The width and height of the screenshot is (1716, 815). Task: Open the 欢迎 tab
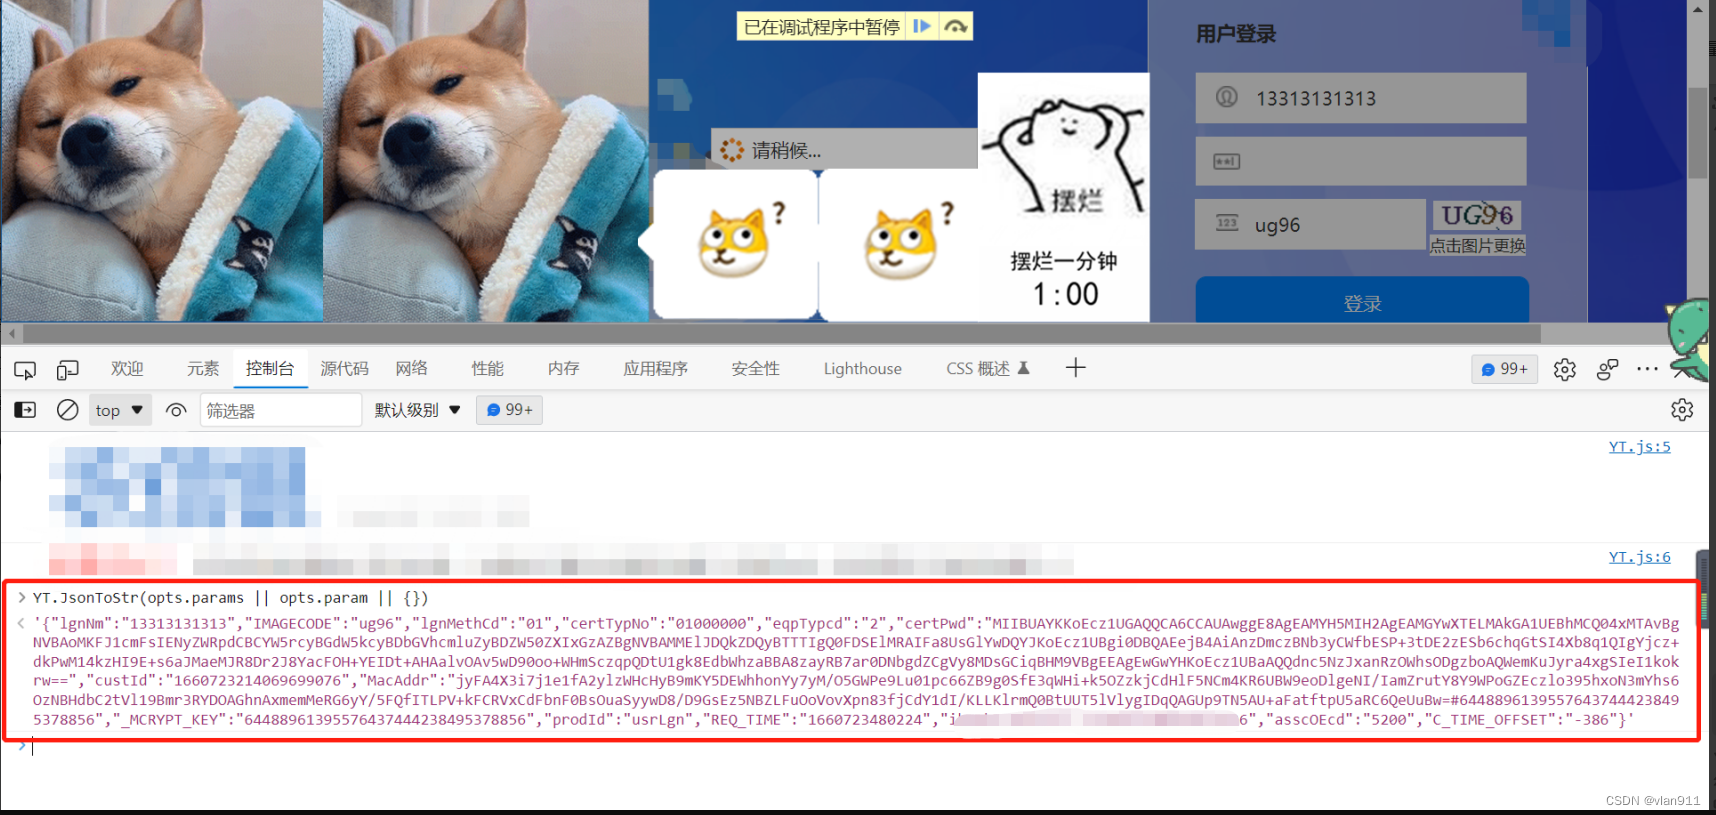pos(127,369)
